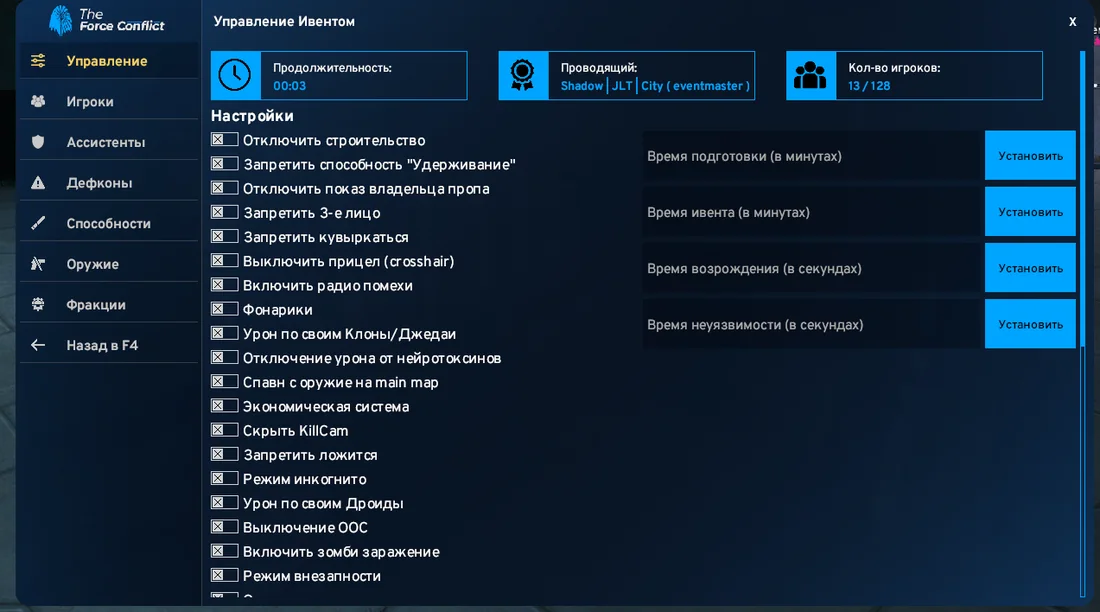
Task: Switch to the Ассистенты section
Action: [109, 142]
